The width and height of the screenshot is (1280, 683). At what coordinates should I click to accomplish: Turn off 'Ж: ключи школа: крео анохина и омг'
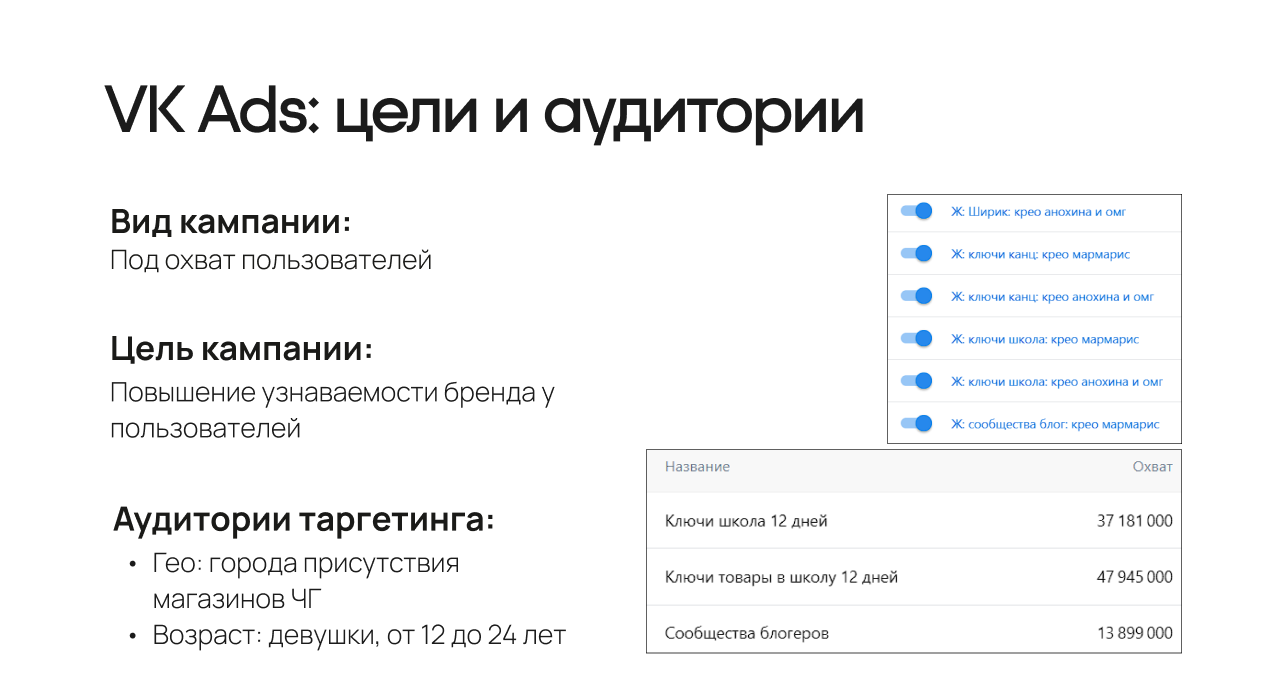tap(916, 381)
